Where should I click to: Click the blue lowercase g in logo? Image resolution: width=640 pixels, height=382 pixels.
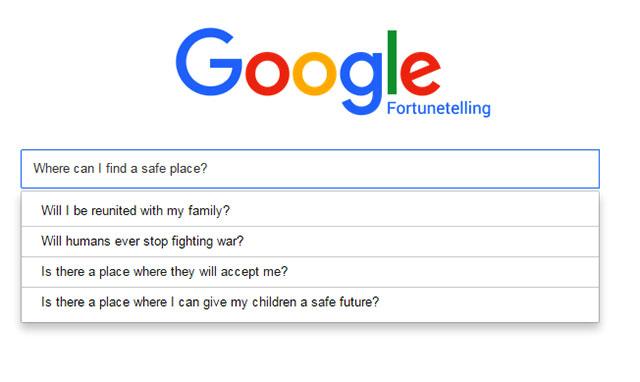click(361, 83)
